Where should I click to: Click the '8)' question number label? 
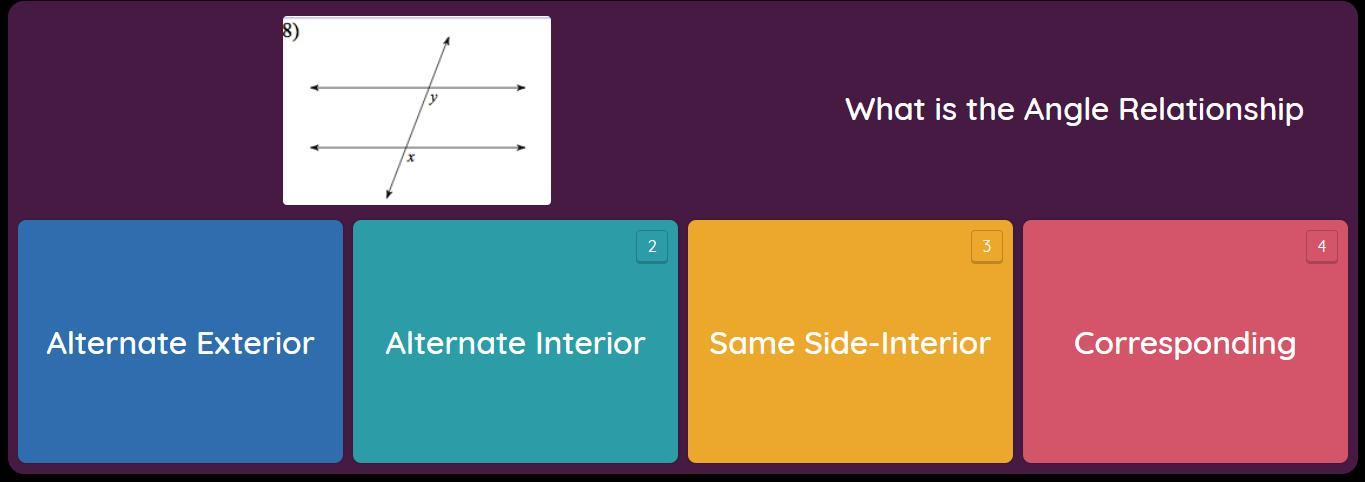[291, 30]
